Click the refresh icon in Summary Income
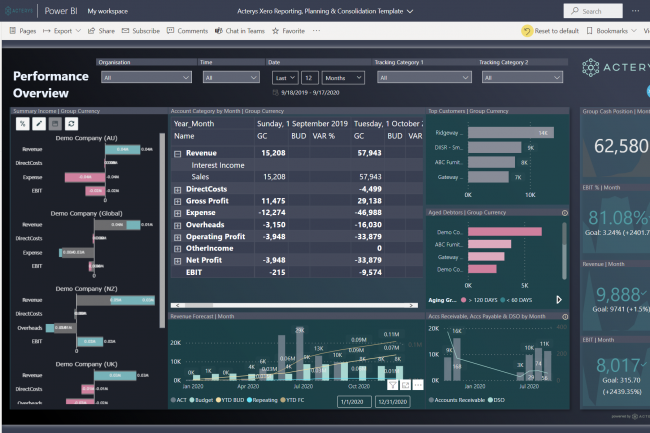 71,123
